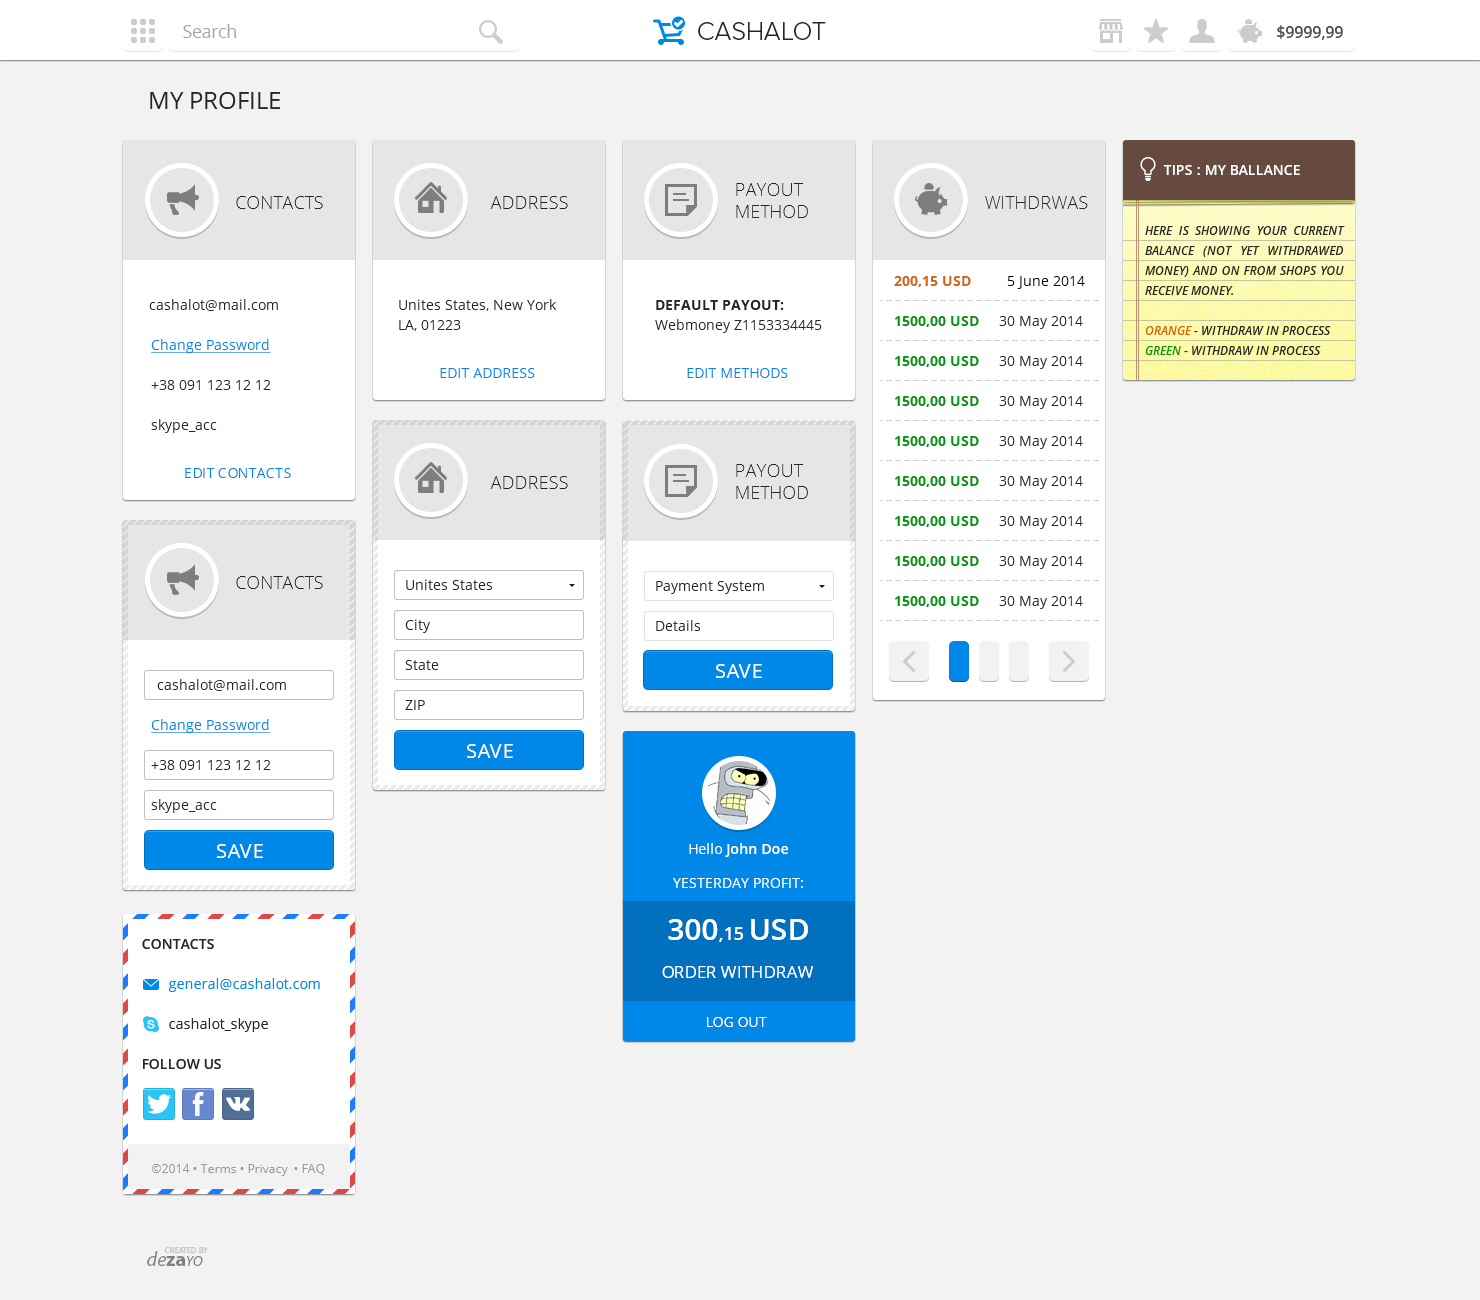Screen dimensions: 1480x1300
Task: Click the Cashalot shopping cart logo
Action: coord(669,31)
